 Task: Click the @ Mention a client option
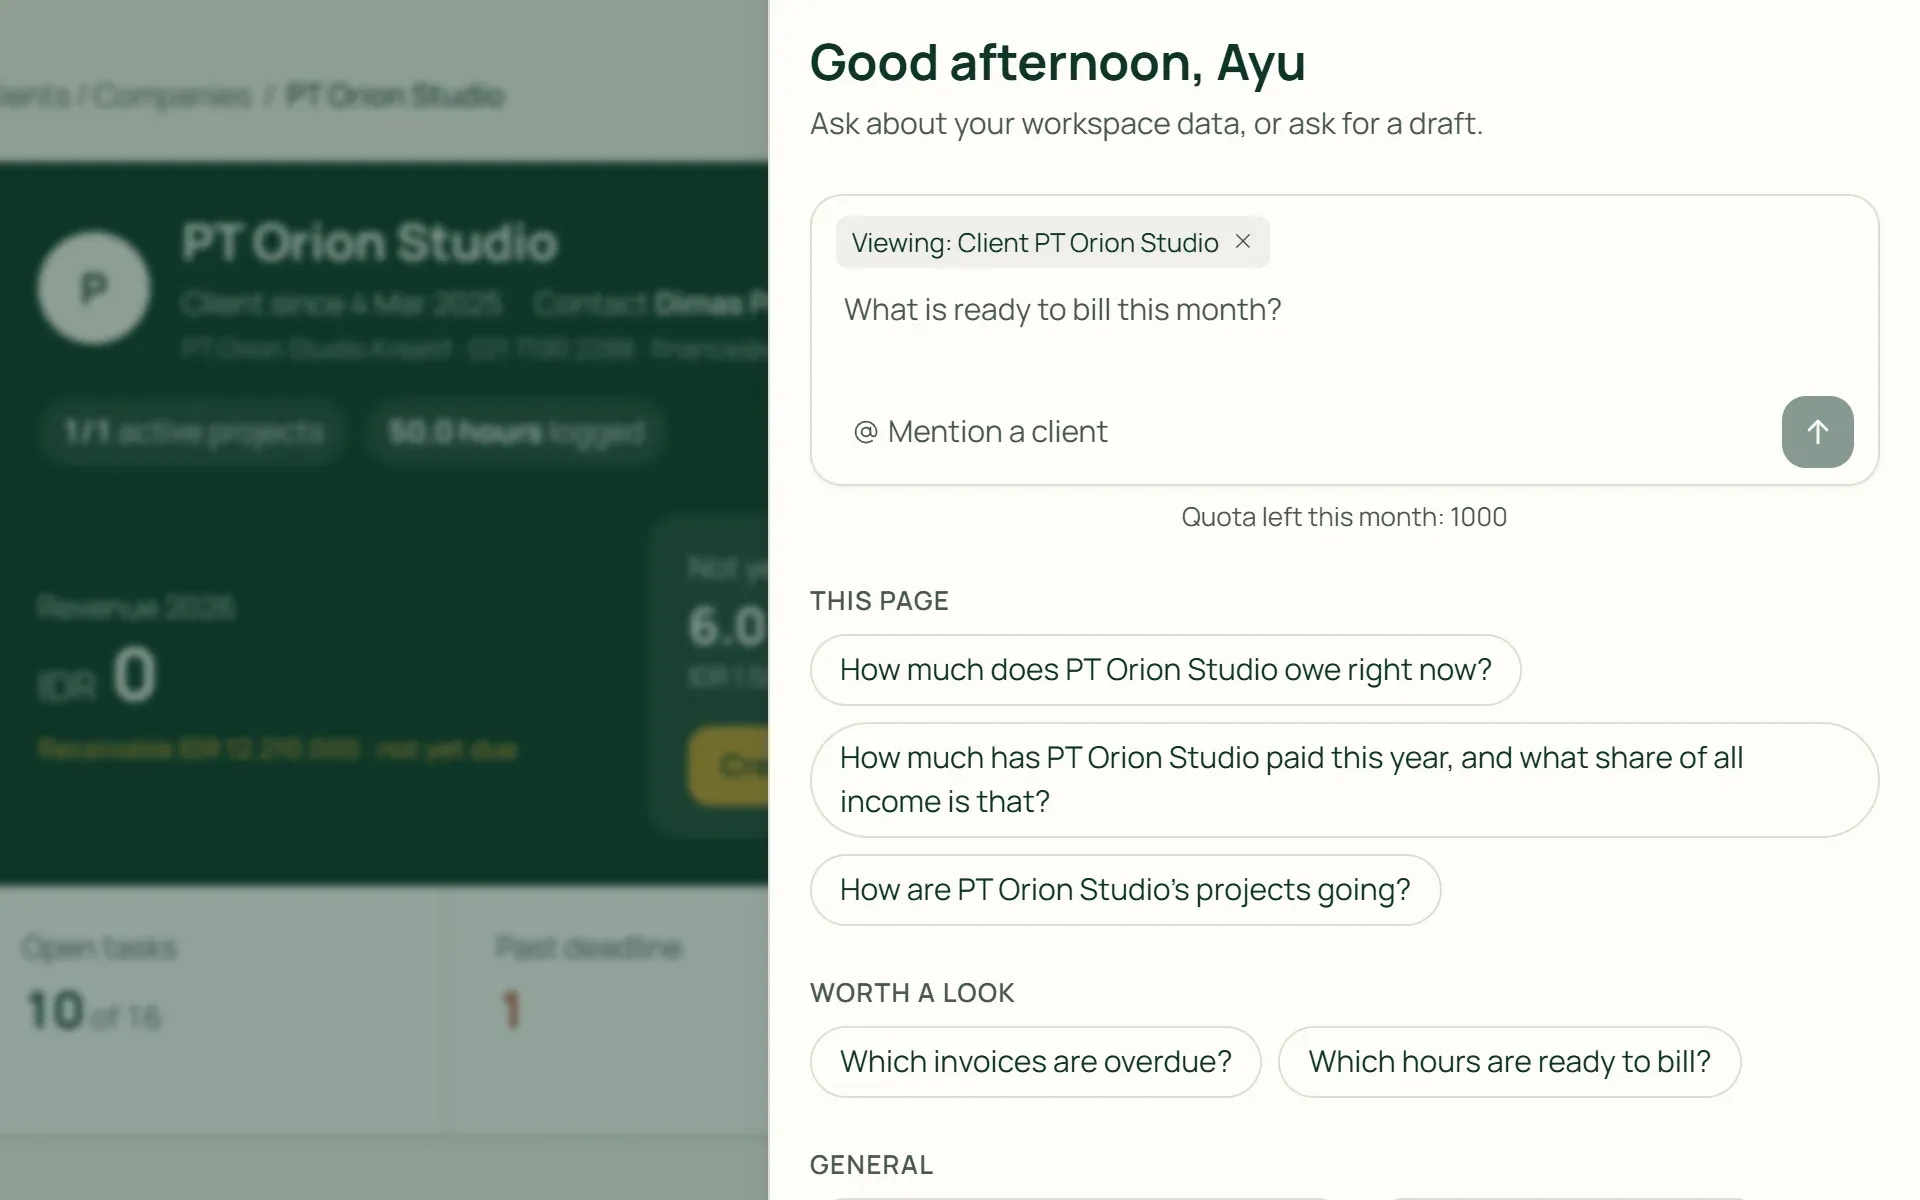[980, 432]
